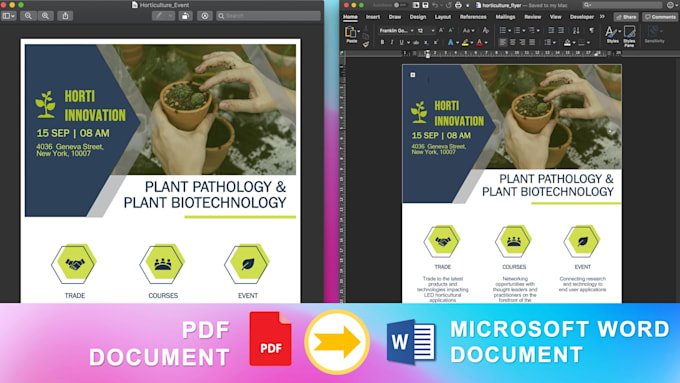Toggle Strikethrough formatting
Viewport: 680px width, 383px height.
416,43
